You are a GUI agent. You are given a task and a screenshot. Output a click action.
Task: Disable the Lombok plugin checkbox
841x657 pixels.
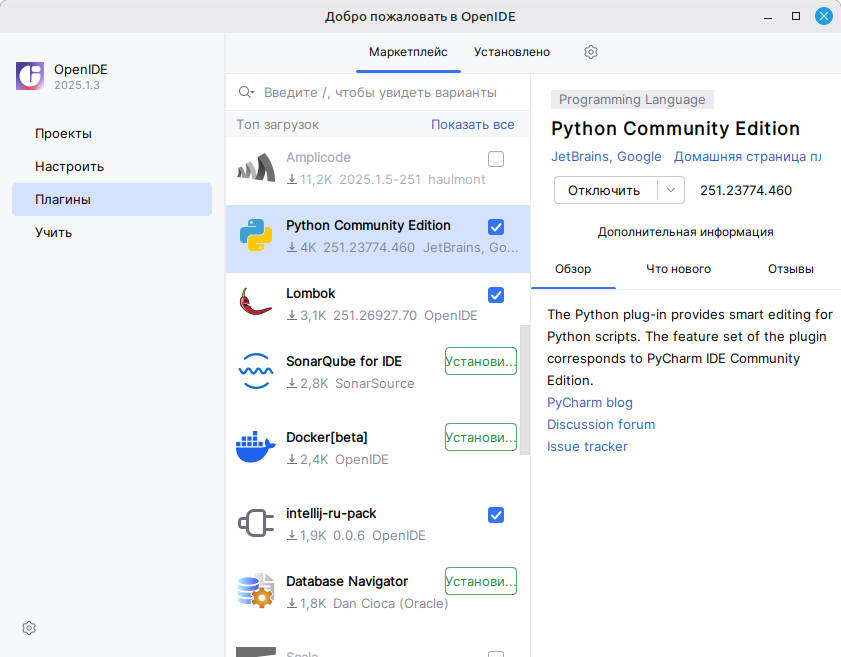click(496, 295)
